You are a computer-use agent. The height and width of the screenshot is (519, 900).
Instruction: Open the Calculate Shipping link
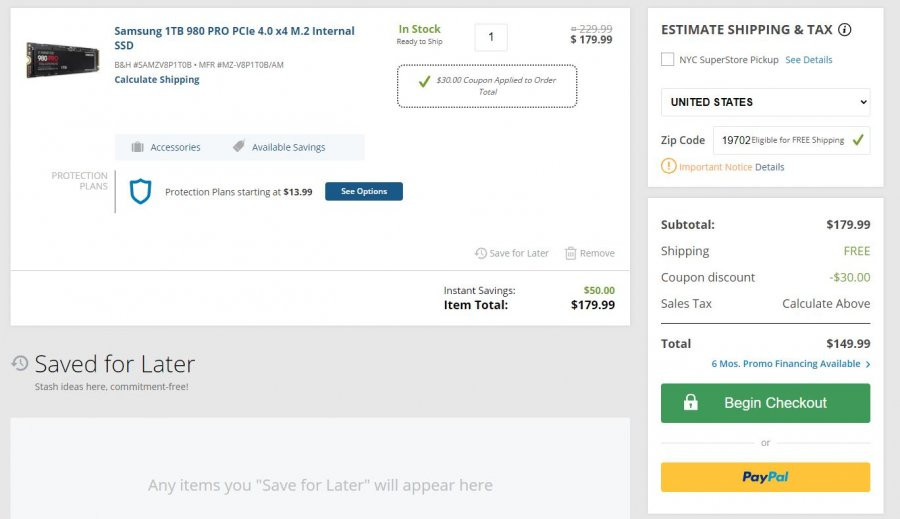tap(157, 80)
